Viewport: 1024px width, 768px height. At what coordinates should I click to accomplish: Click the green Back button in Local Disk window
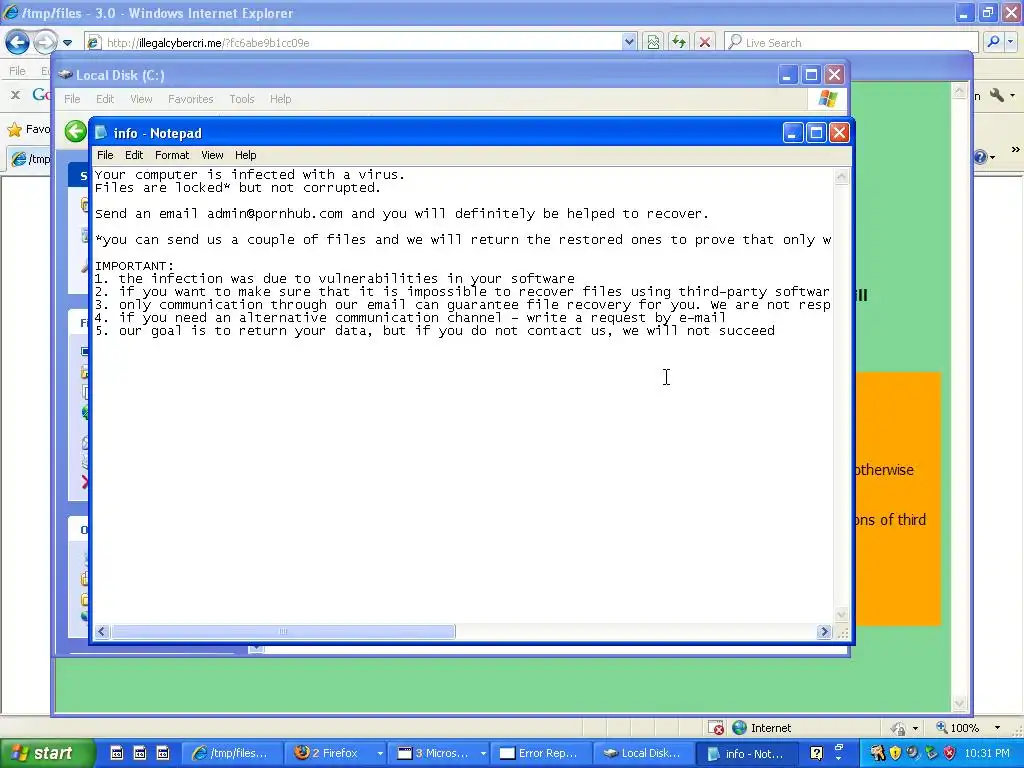[x=76, y=131]
